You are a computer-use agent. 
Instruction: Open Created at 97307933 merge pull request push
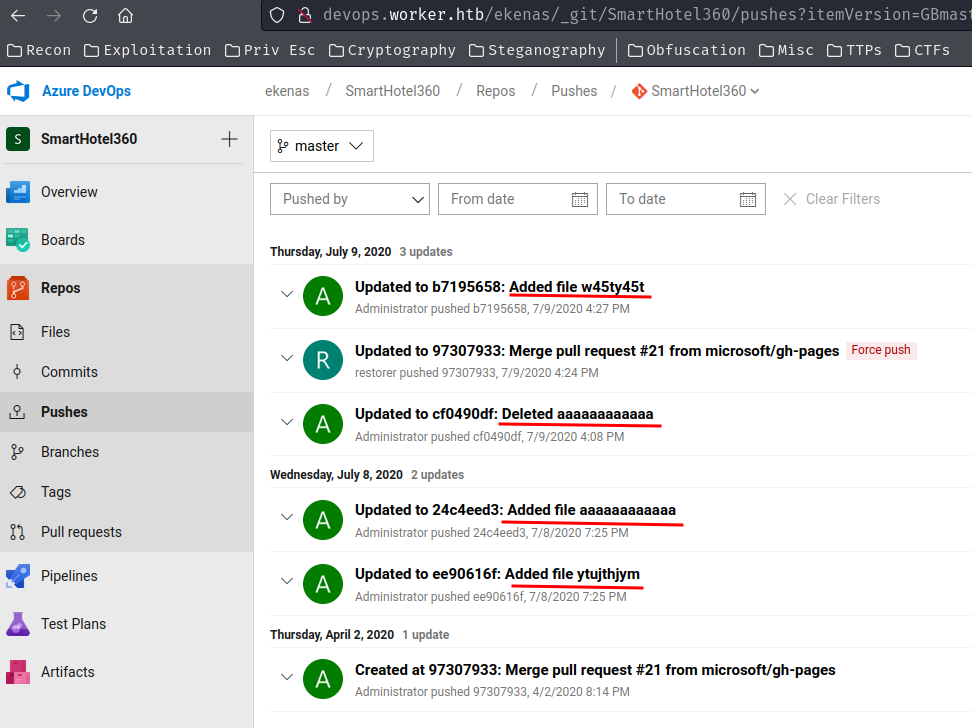tap(595, 670)
